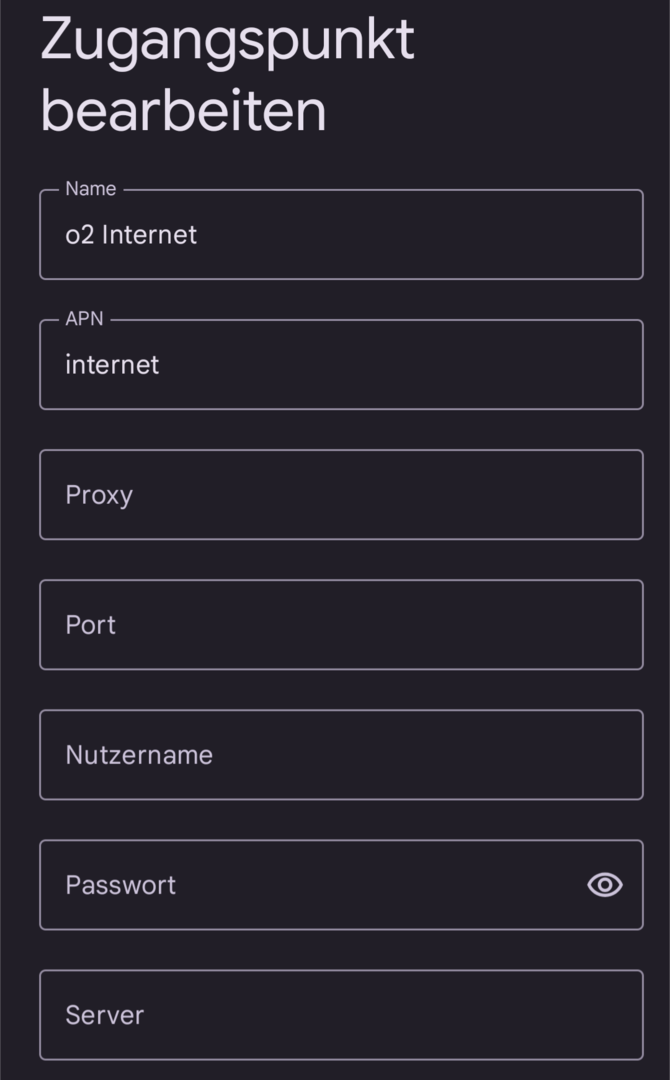Click empty space right of APN value
Viewport: 670px width, 1080px height.
point(420,365)
